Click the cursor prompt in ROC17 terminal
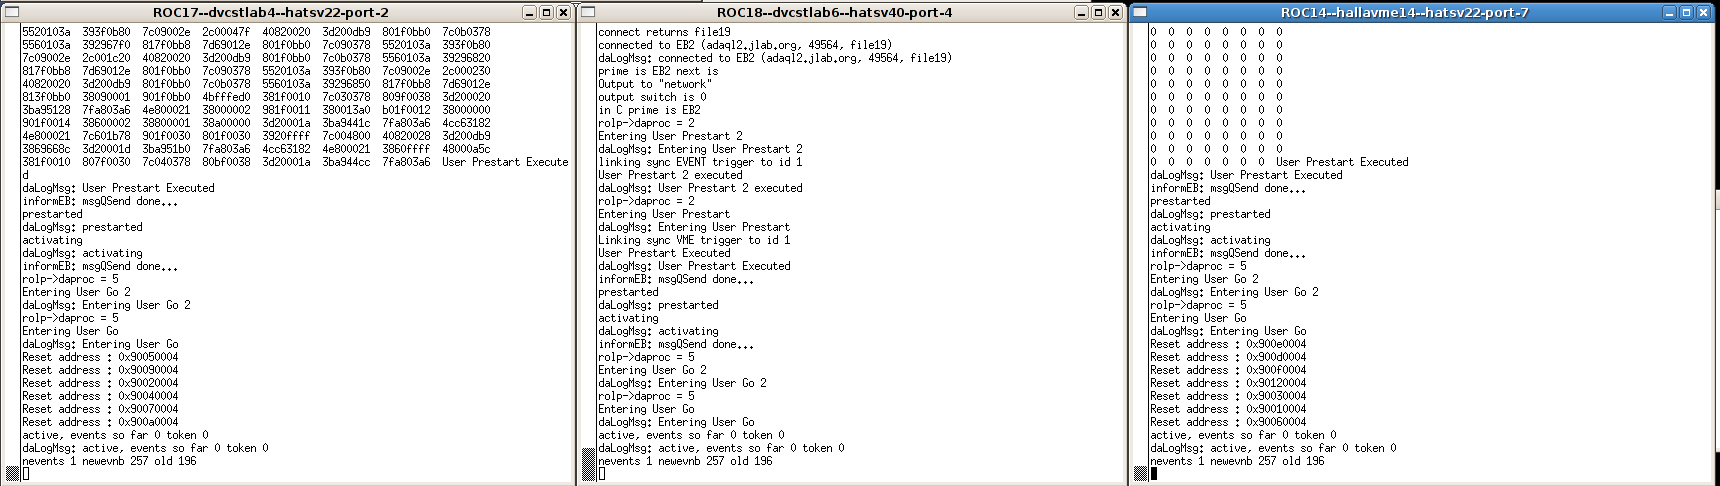 (25, 474)
